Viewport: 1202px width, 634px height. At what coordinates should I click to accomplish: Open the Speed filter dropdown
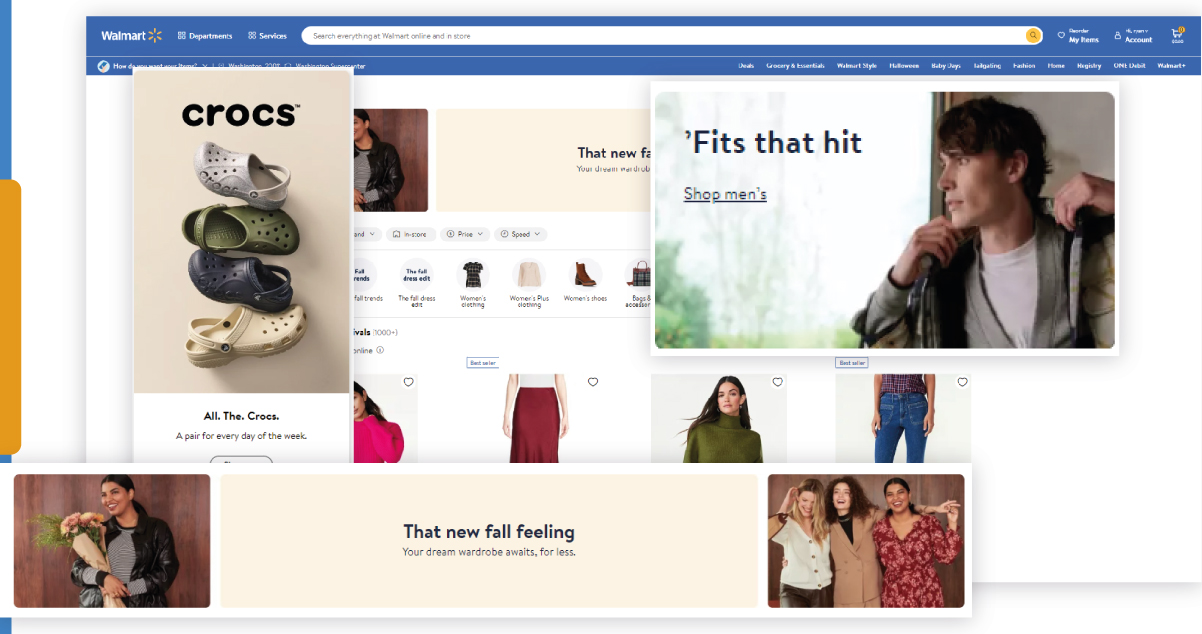[521, 233]
